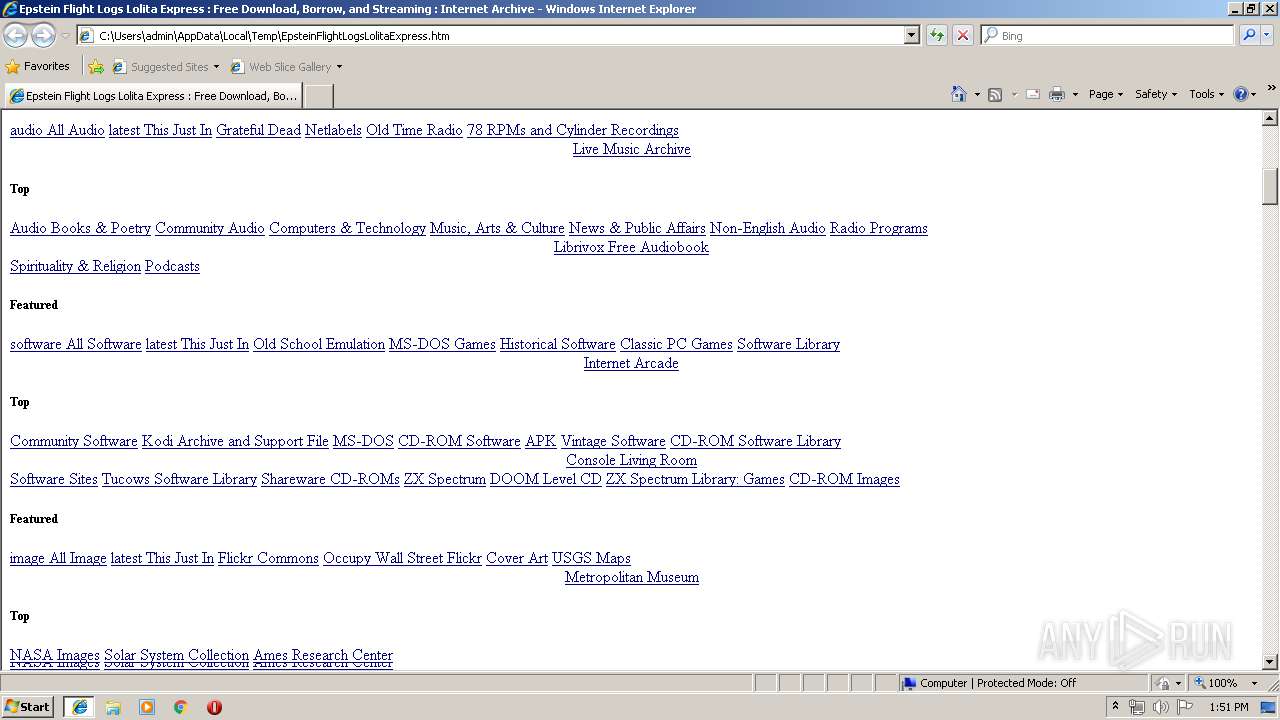Screen dimensions: 1280x720
Task: Open the Podcasts link
Action: point(172,266)
